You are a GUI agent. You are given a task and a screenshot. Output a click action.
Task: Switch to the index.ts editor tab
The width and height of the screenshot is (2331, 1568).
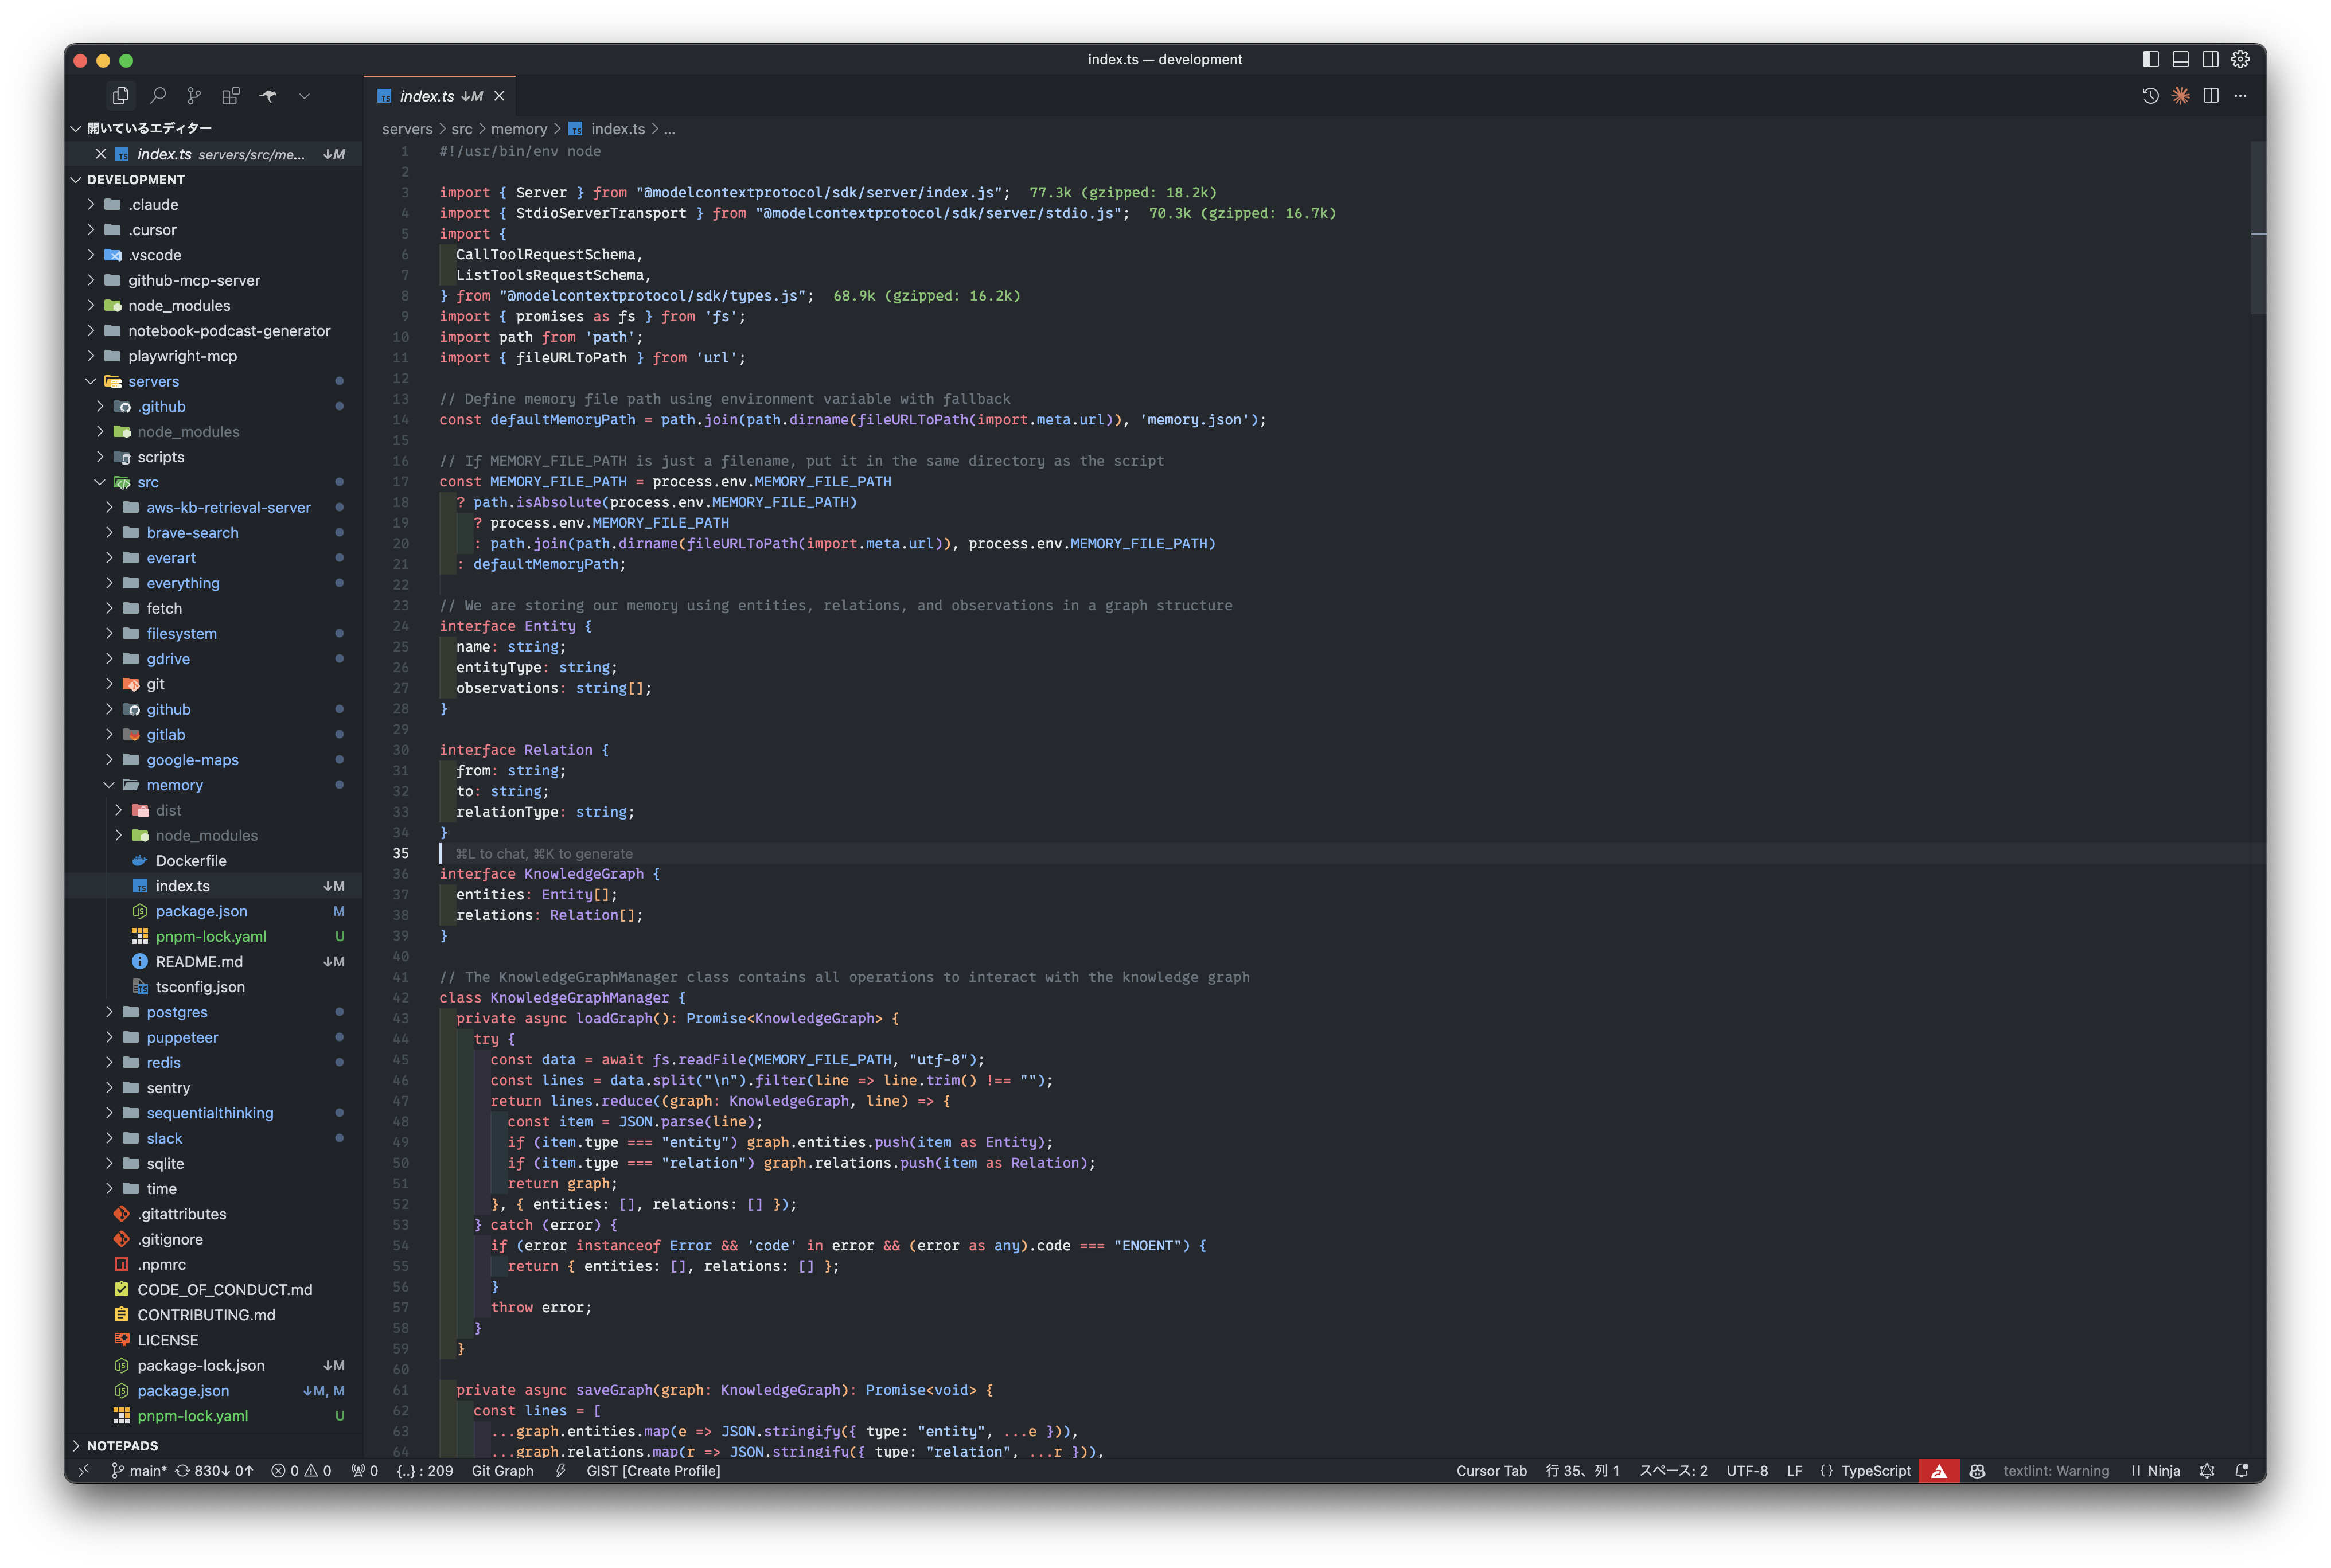pos(429,96)
